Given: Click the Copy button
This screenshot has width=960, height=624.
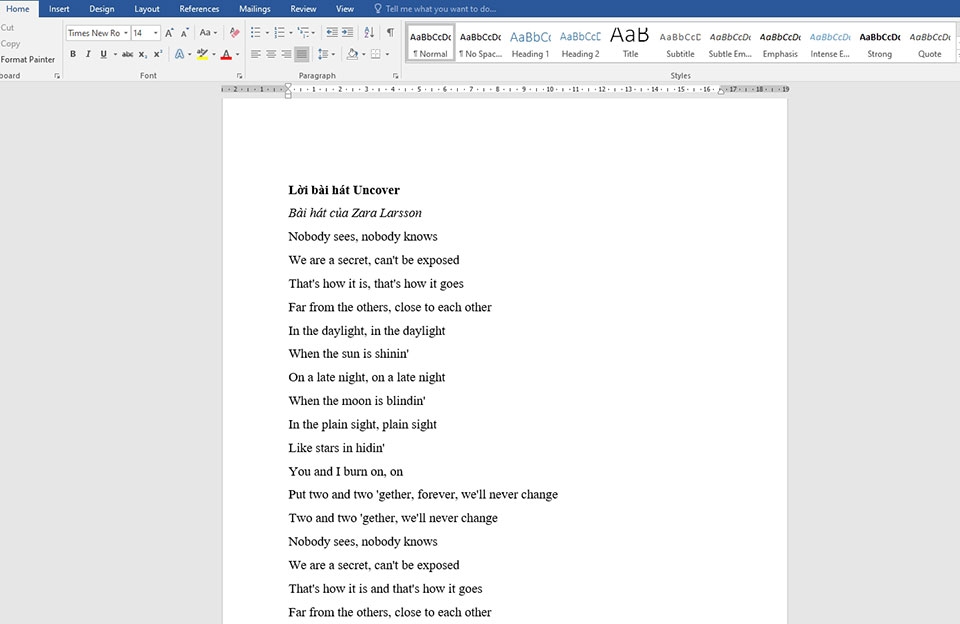Looking at the screenshot, I should 10,43.
